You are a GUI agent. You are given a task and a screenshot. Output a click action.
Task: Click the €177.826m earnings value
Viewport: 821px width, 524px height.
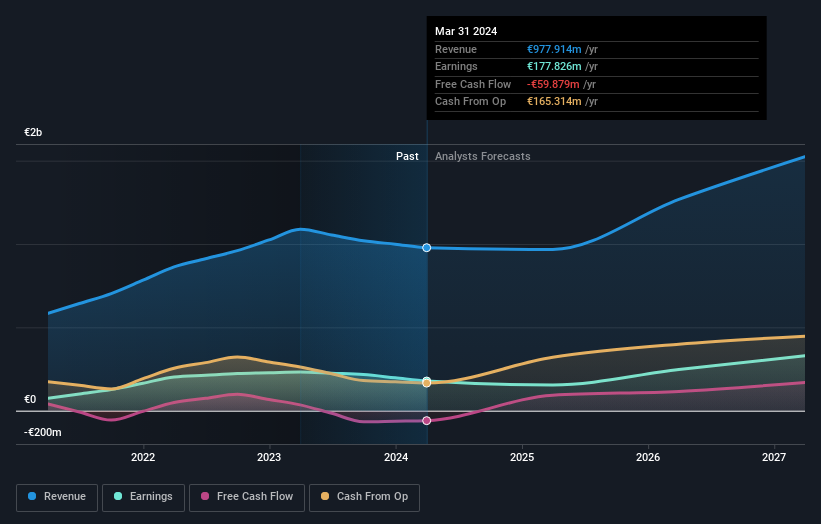pos(554,66)
